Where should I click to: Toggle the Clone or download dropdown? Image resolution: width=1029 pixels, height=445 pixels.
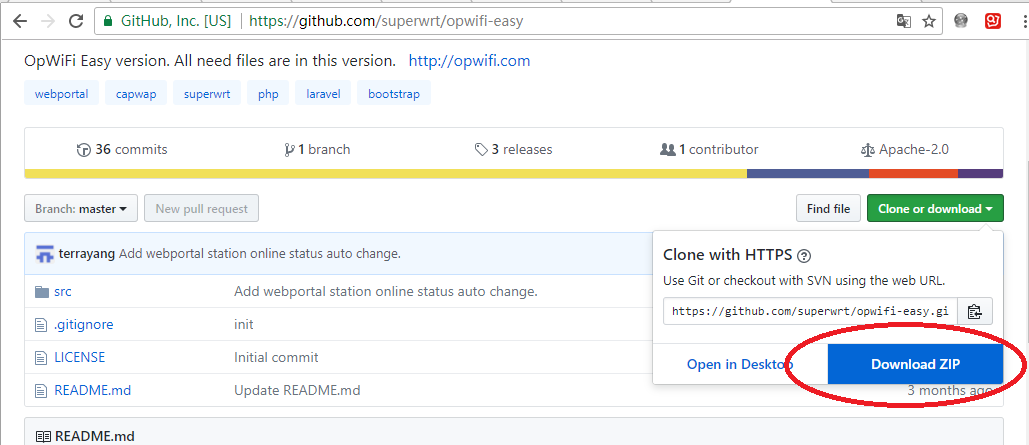point(935,209)
